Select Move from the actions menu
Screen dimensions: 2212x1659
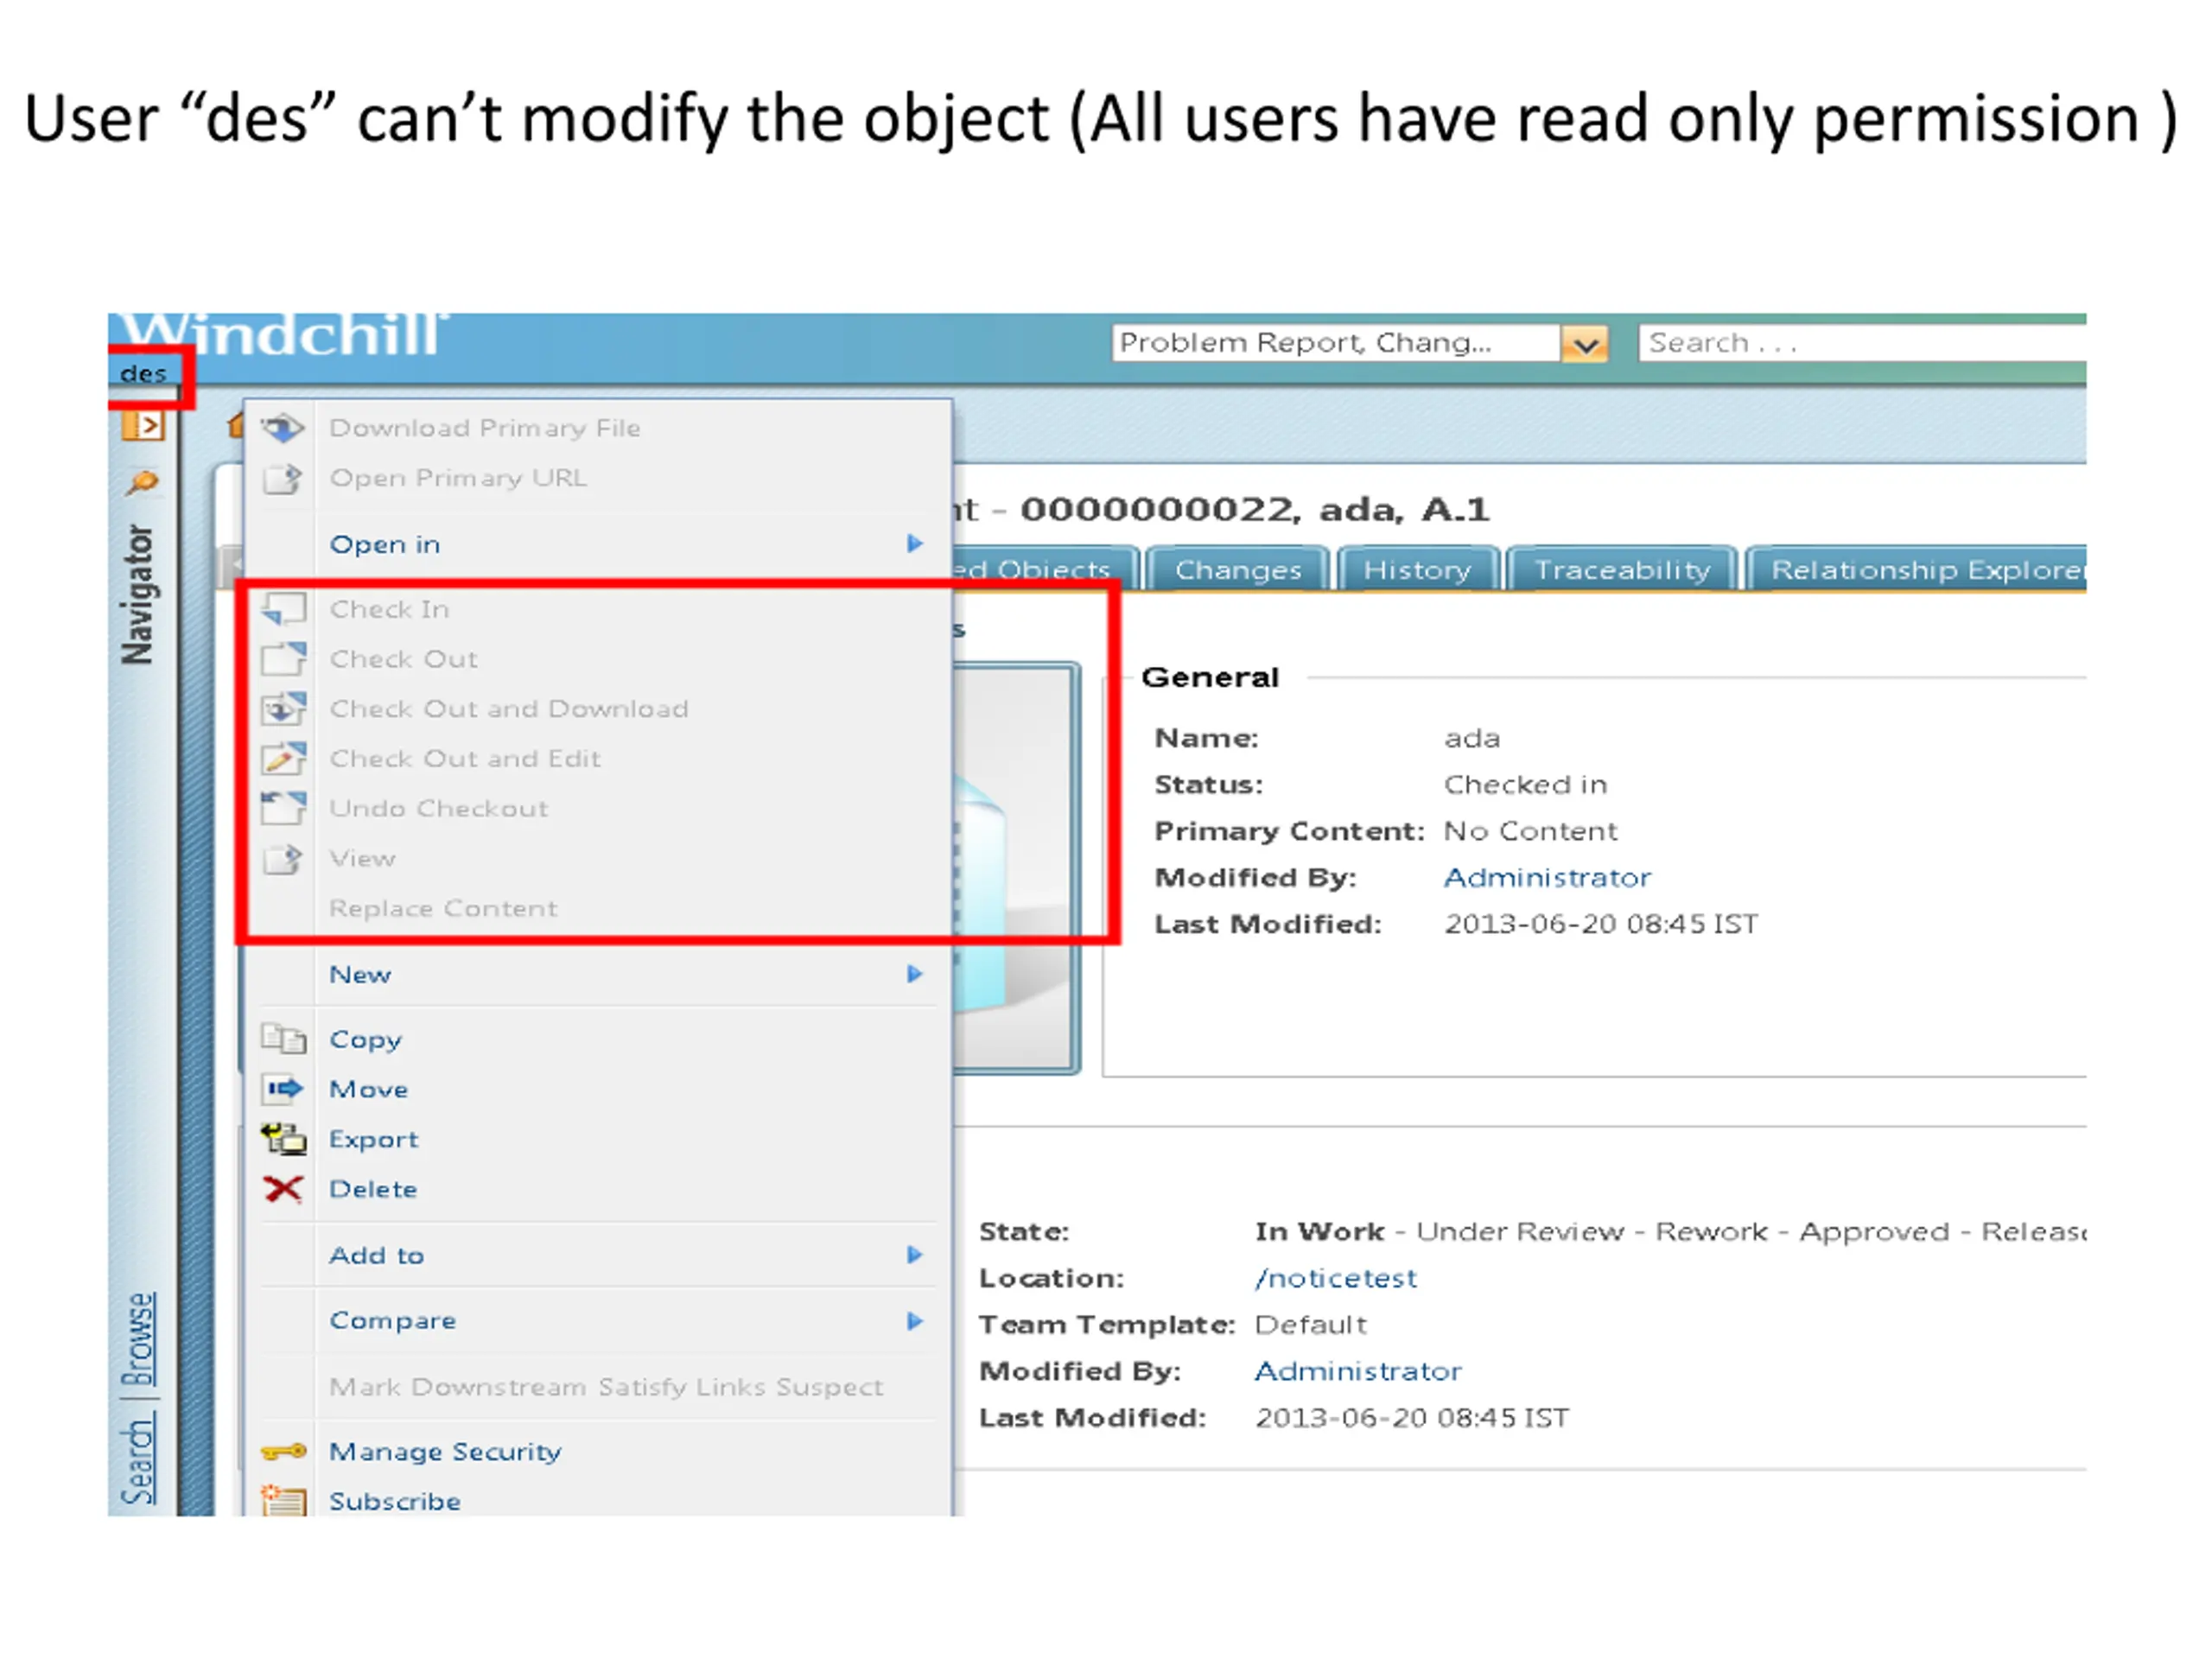pyautogui.click(x=369, y=1089)
